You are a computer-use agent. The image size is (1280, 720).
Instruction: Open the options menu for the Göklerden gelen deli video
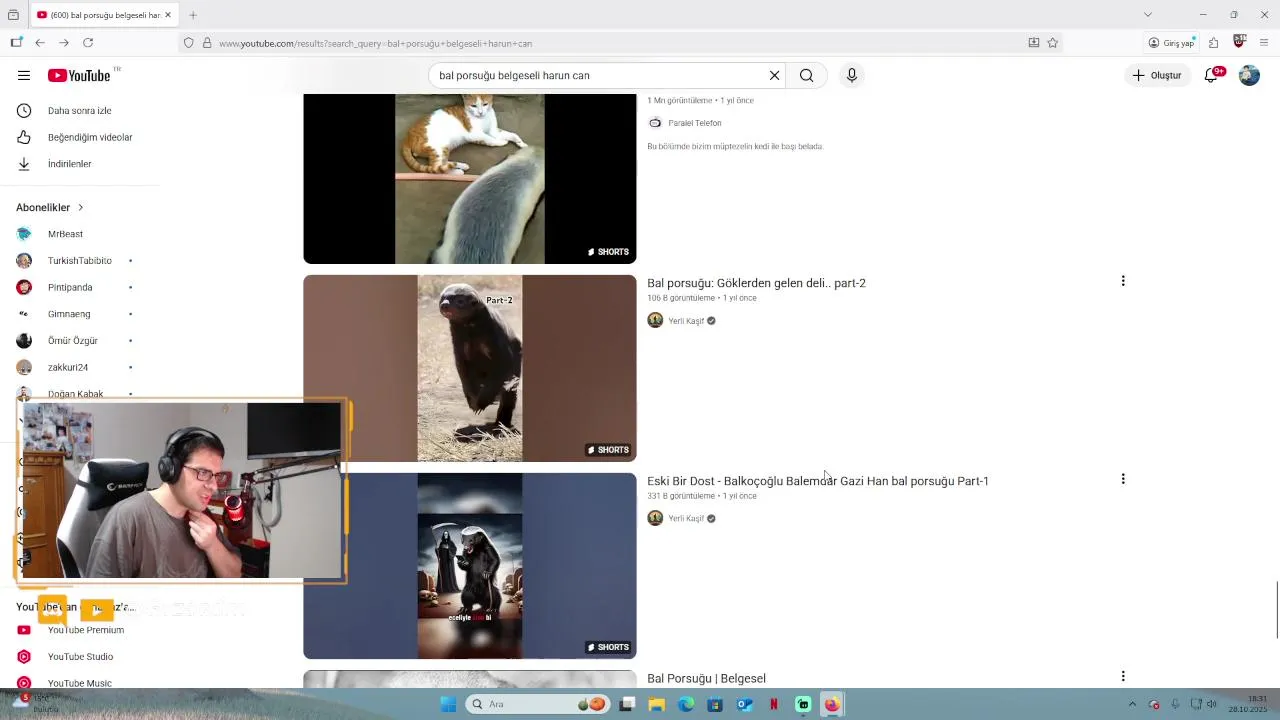(x=1123, y=281)
